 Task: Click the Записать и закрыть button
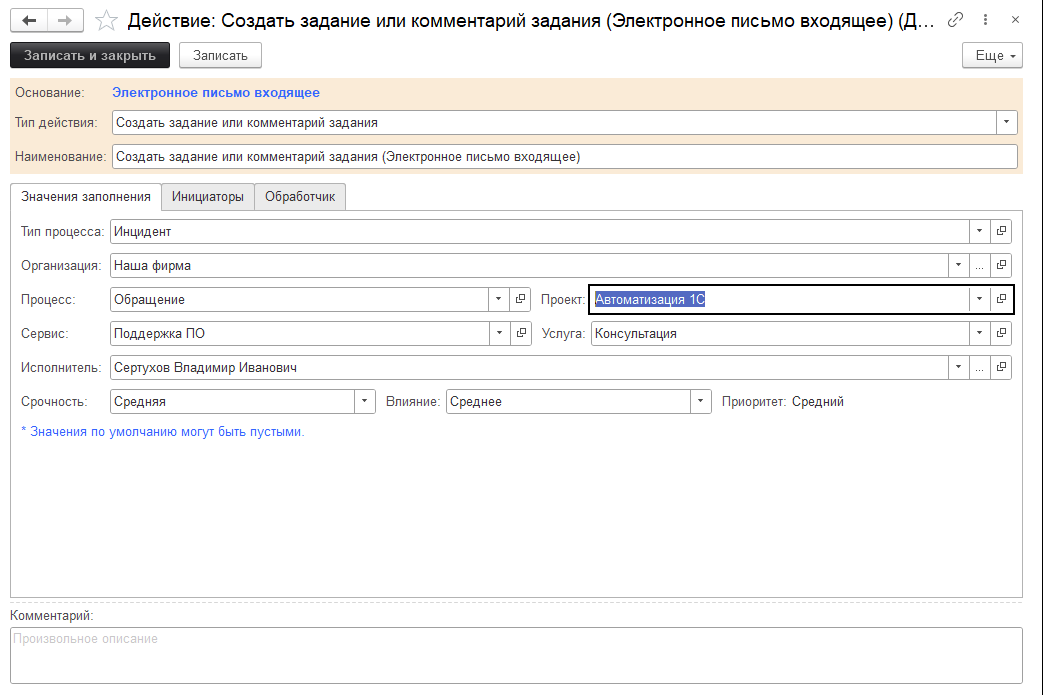(x=90, y=56)
